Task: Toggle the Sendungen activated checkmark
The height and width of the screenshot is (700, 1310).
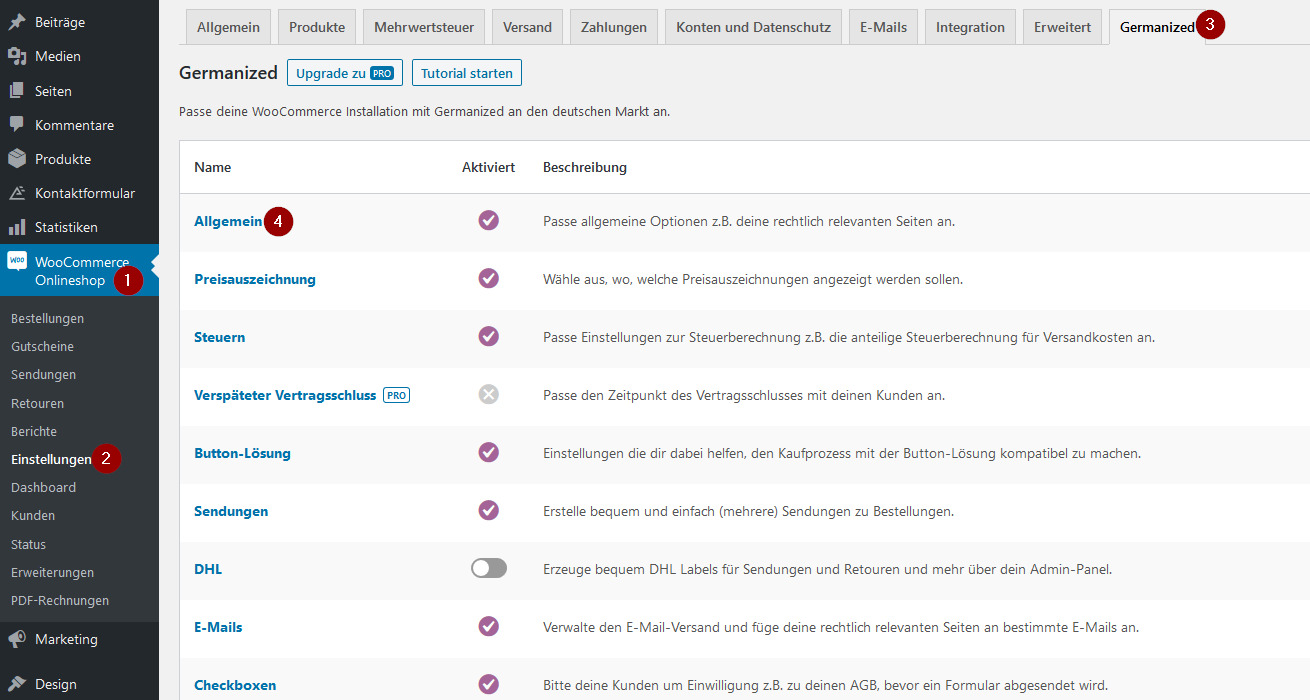Action: click(489, 511)
